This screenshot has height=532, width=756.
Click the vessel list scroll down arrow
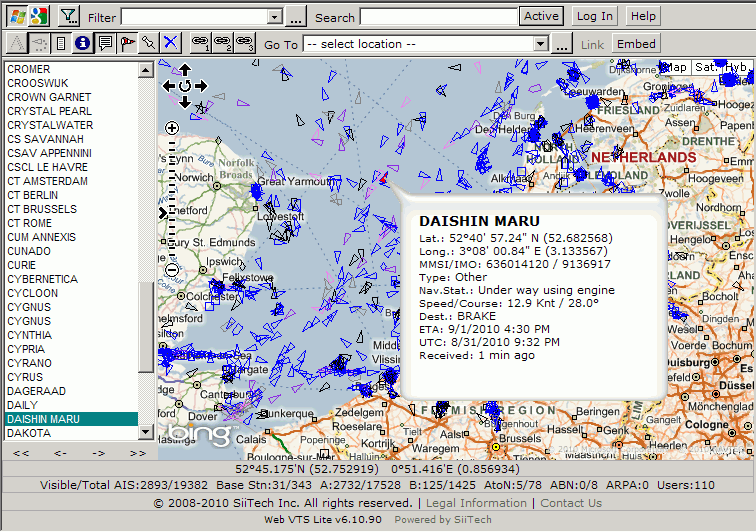[x=145, y=432]
